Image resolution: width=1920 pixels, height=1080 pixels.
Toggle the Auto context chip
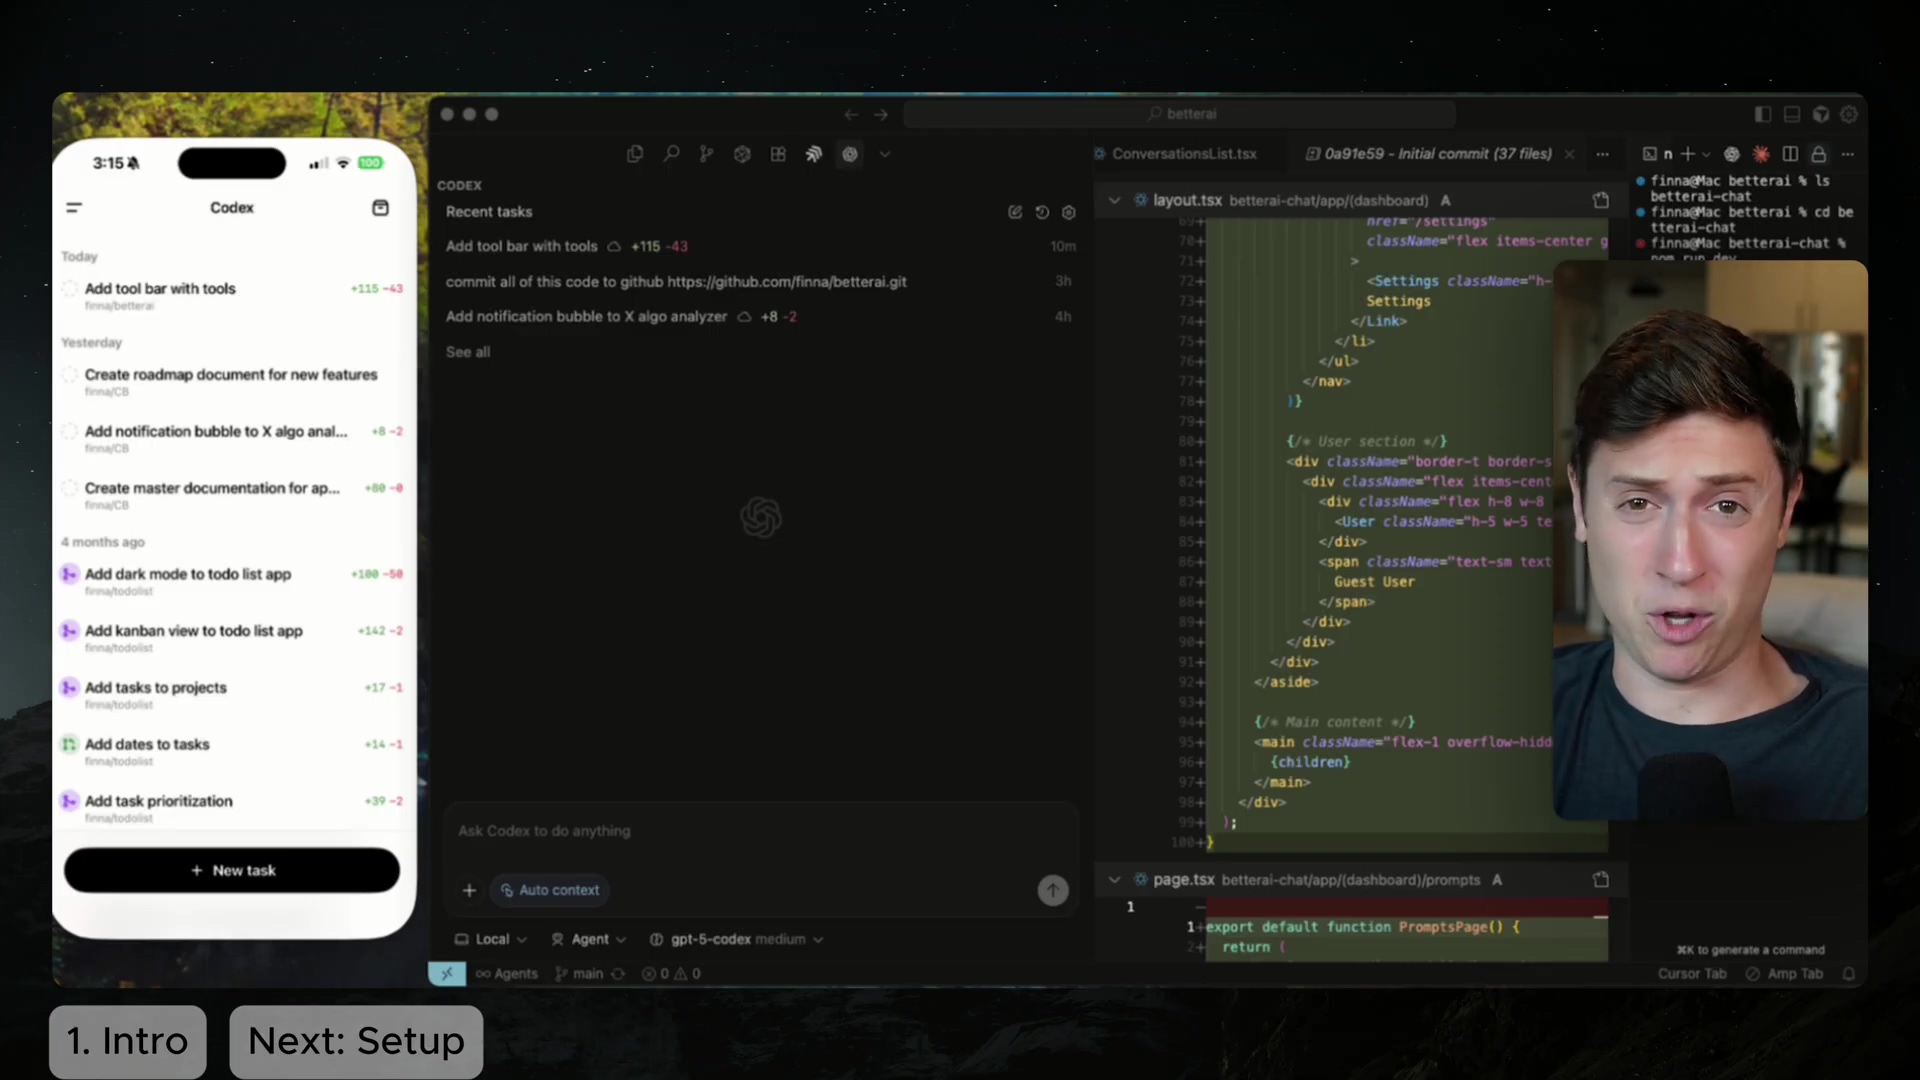click(549, 890)
